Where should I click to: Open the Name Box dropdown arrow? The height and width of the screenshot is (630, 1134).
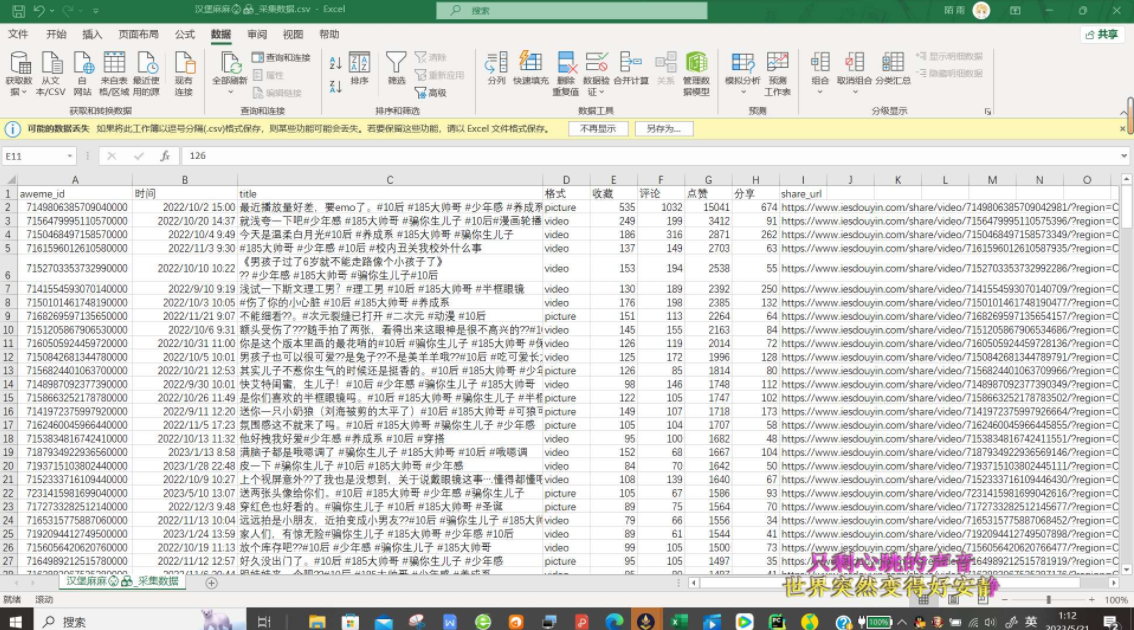[69, 156]
